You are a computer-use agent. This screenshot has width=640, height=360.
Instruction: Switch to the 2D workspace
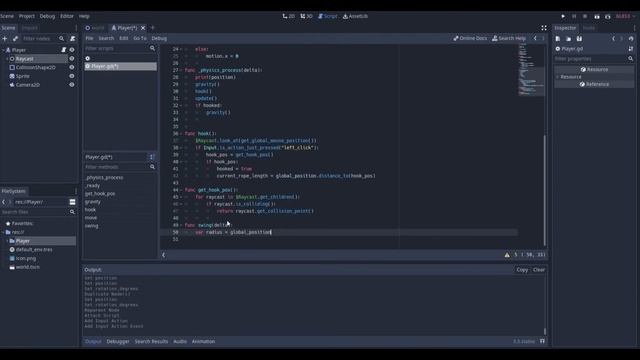(289, 16)
